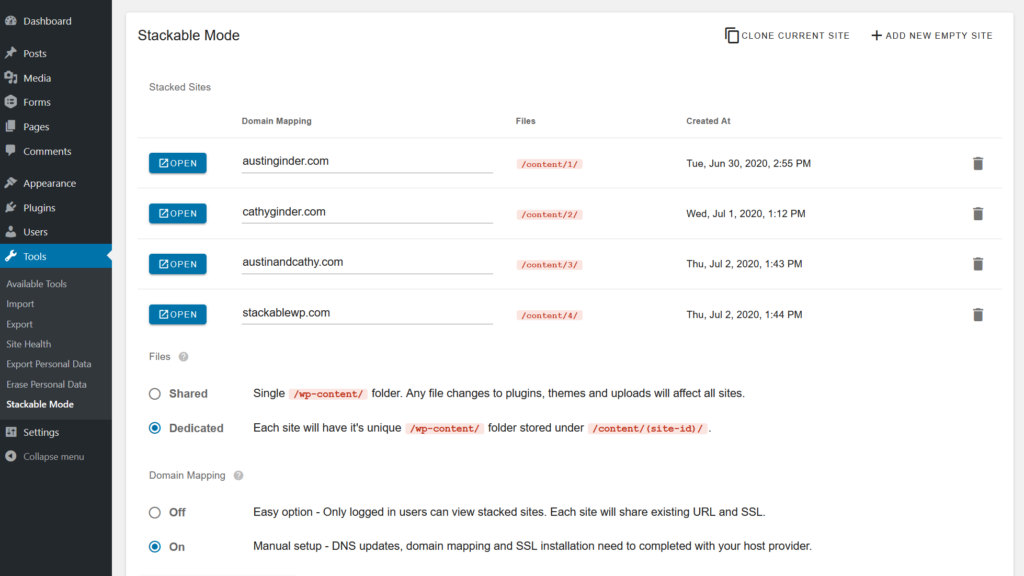
Task: Set domain mapping to On
Action: (x=155, y=547)
